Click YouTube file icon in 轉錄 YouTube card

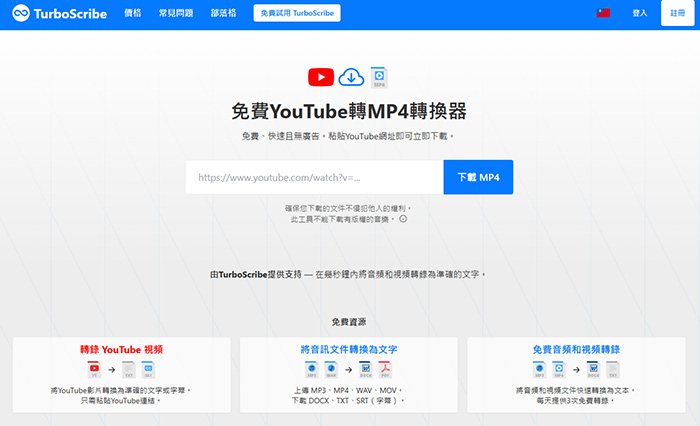[94, 369]
